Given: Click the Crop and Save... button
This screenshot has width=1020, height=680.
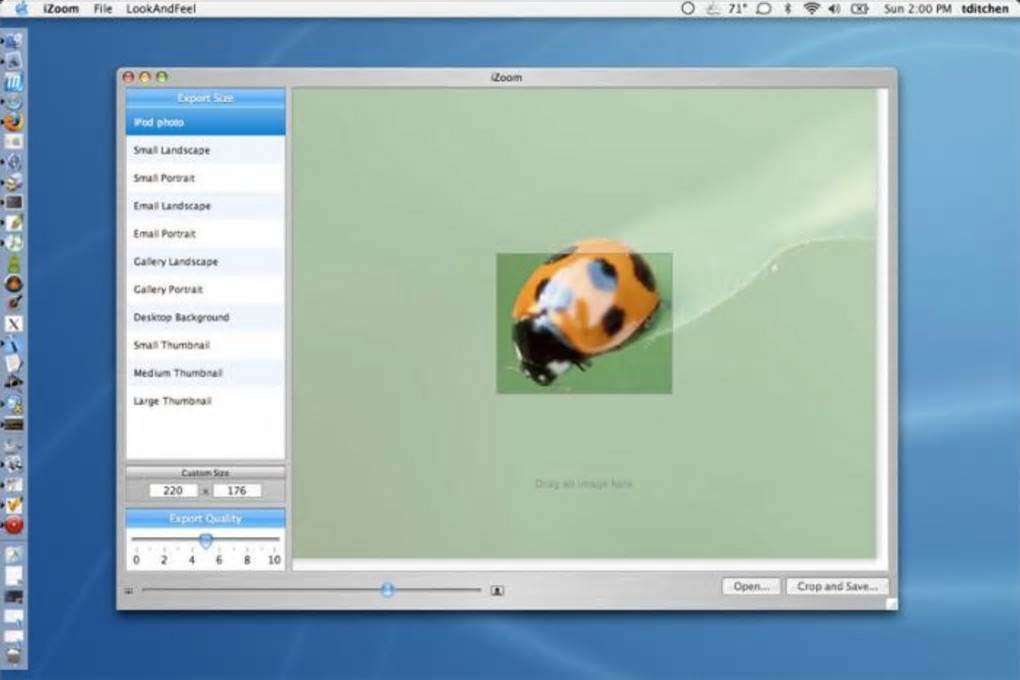Looking at the screenshot, I should 837,586.
